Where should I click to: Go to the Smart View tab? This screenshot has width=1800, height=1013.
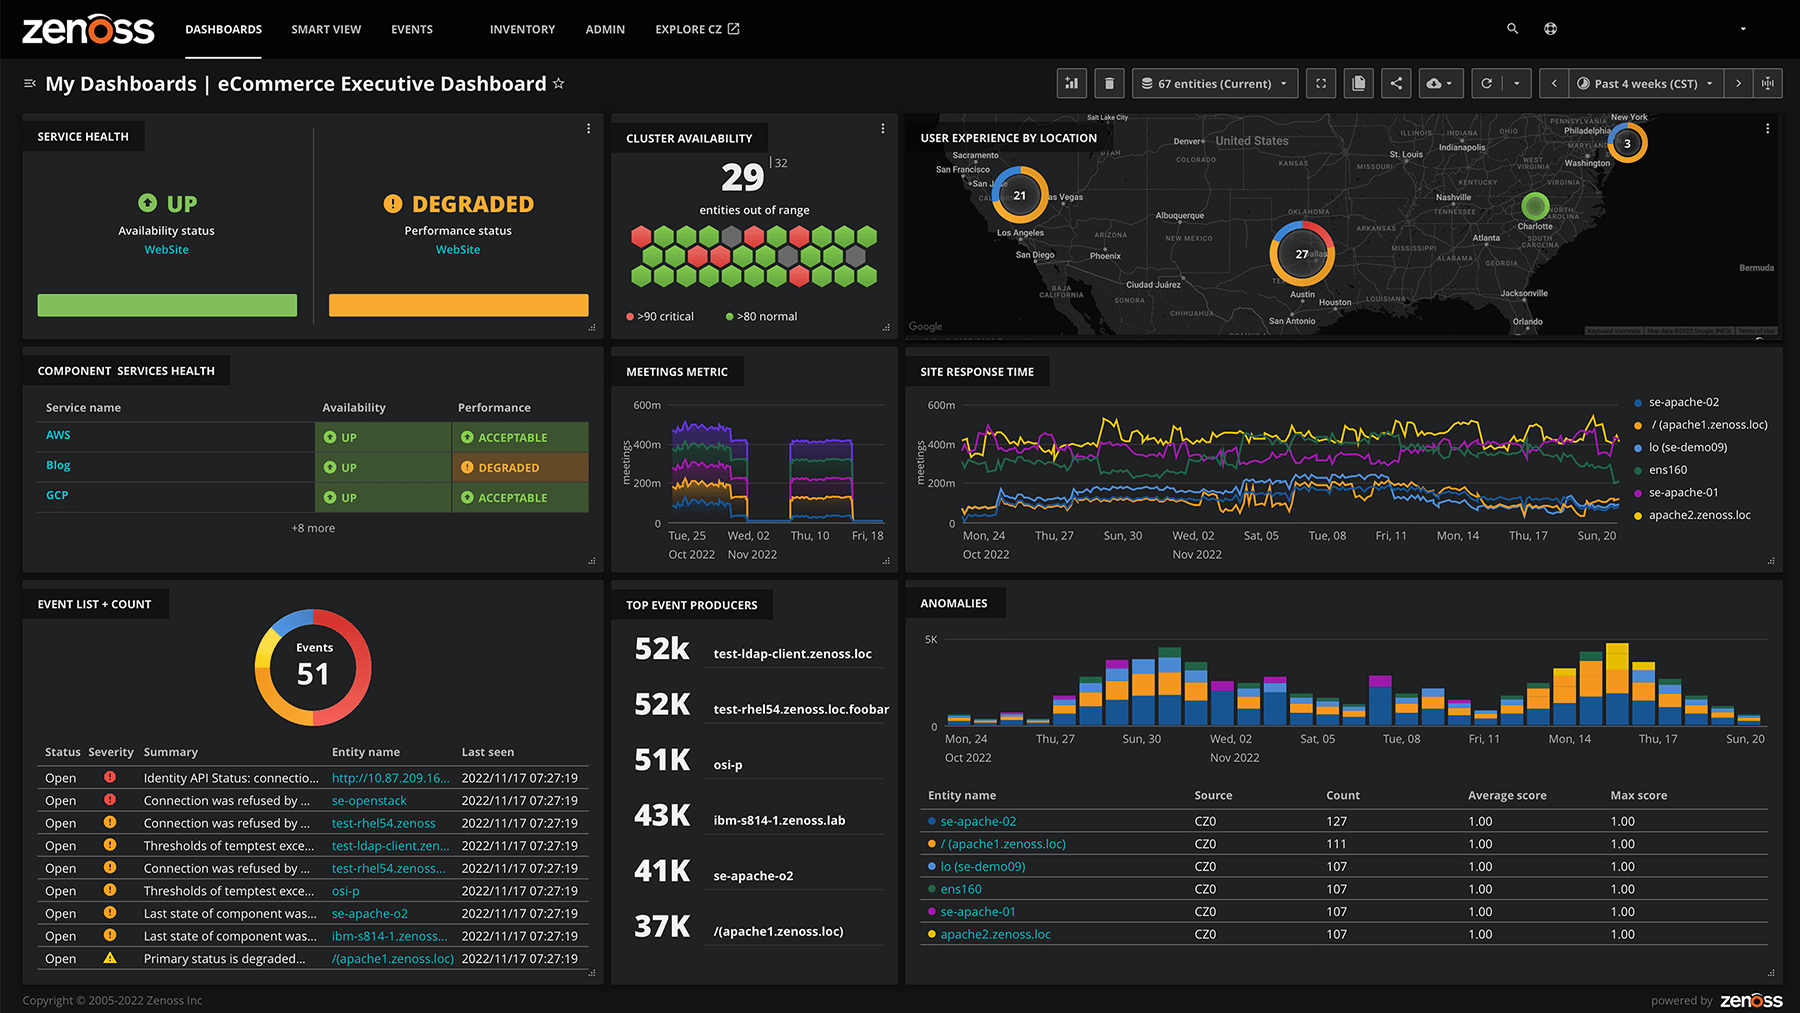(x=326, y=30)
